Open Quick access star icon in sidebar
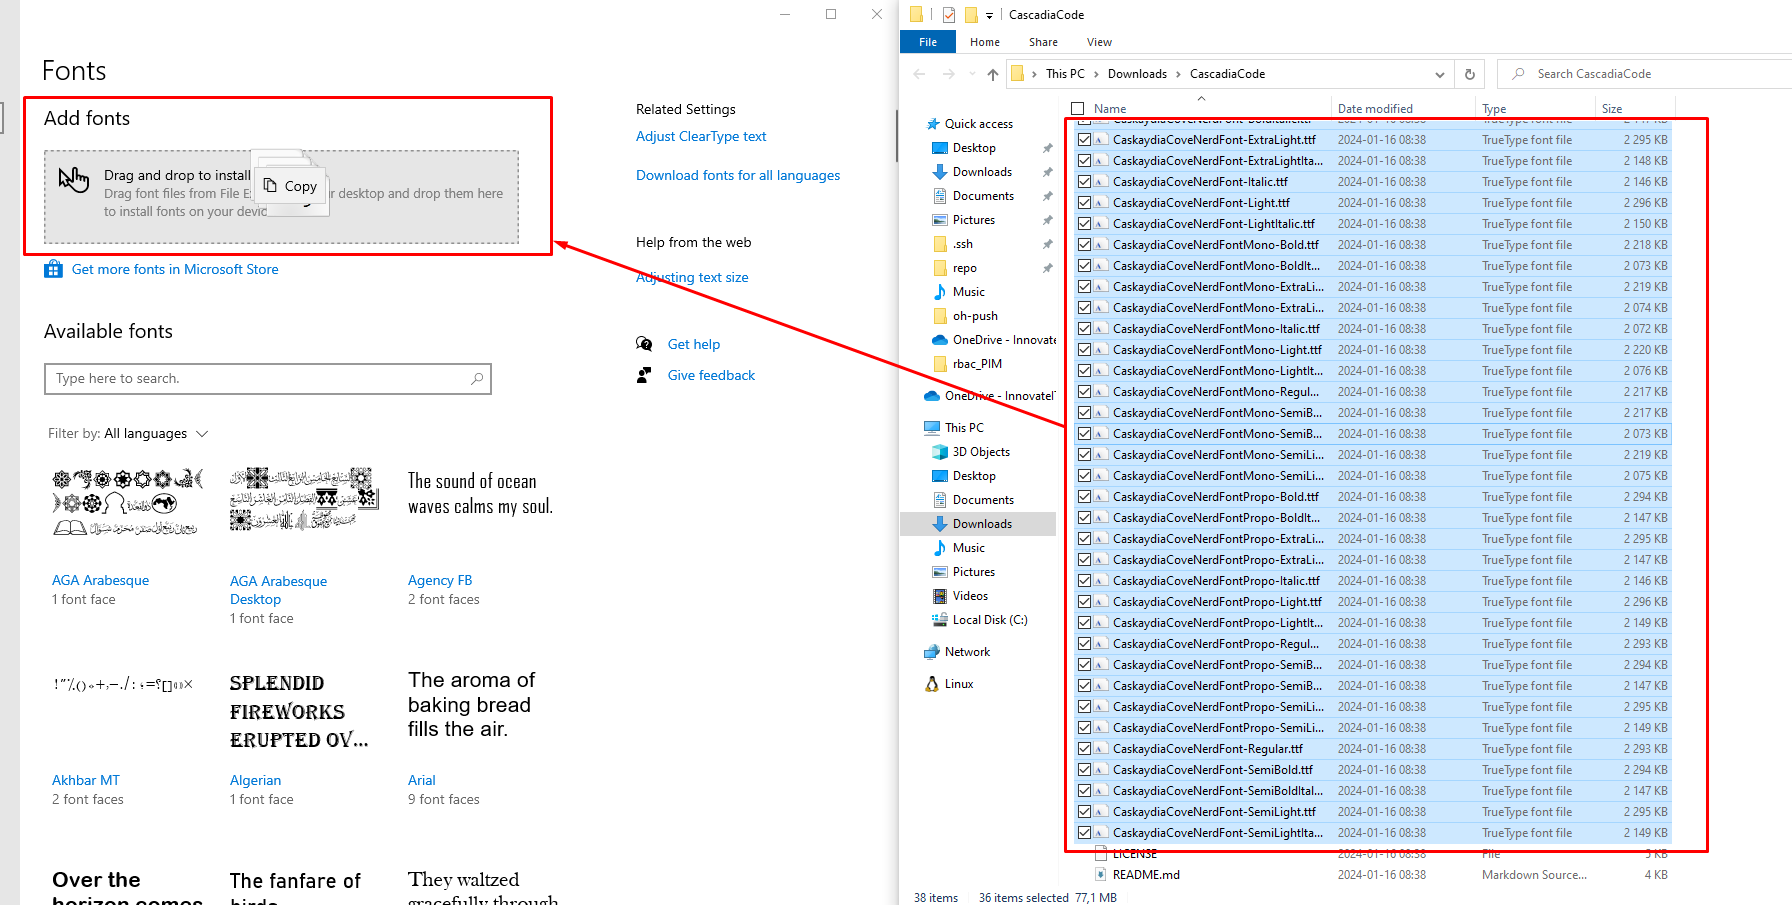This screenshot has width=1792, height=905. pyautogui.click(x=933, y=124)
